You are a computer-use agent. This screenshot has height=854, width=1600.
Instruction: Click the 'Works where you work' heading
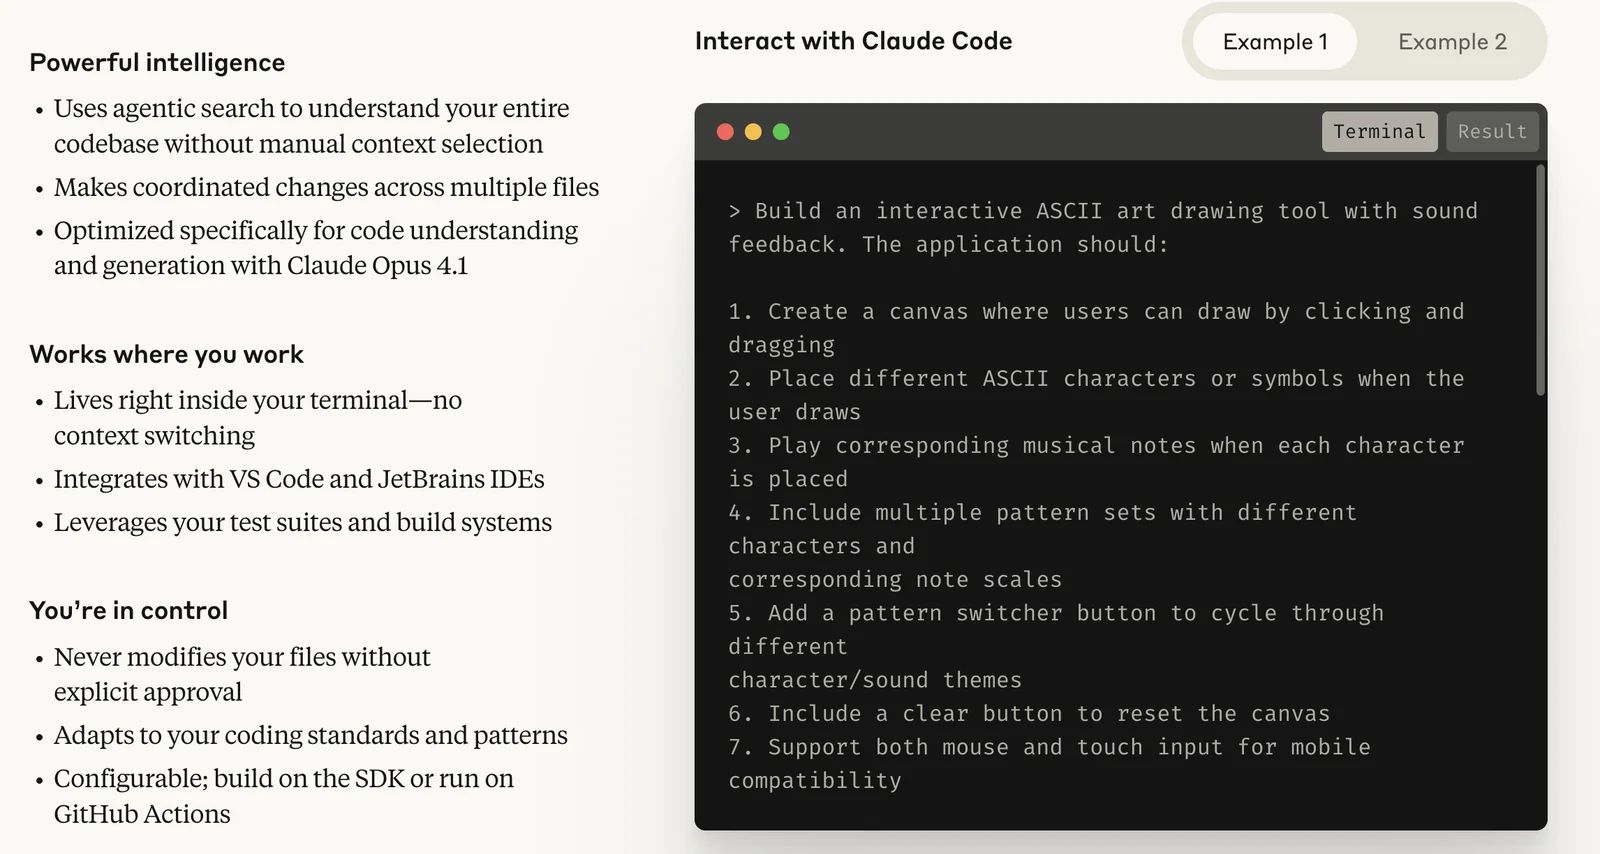point(166,355)
